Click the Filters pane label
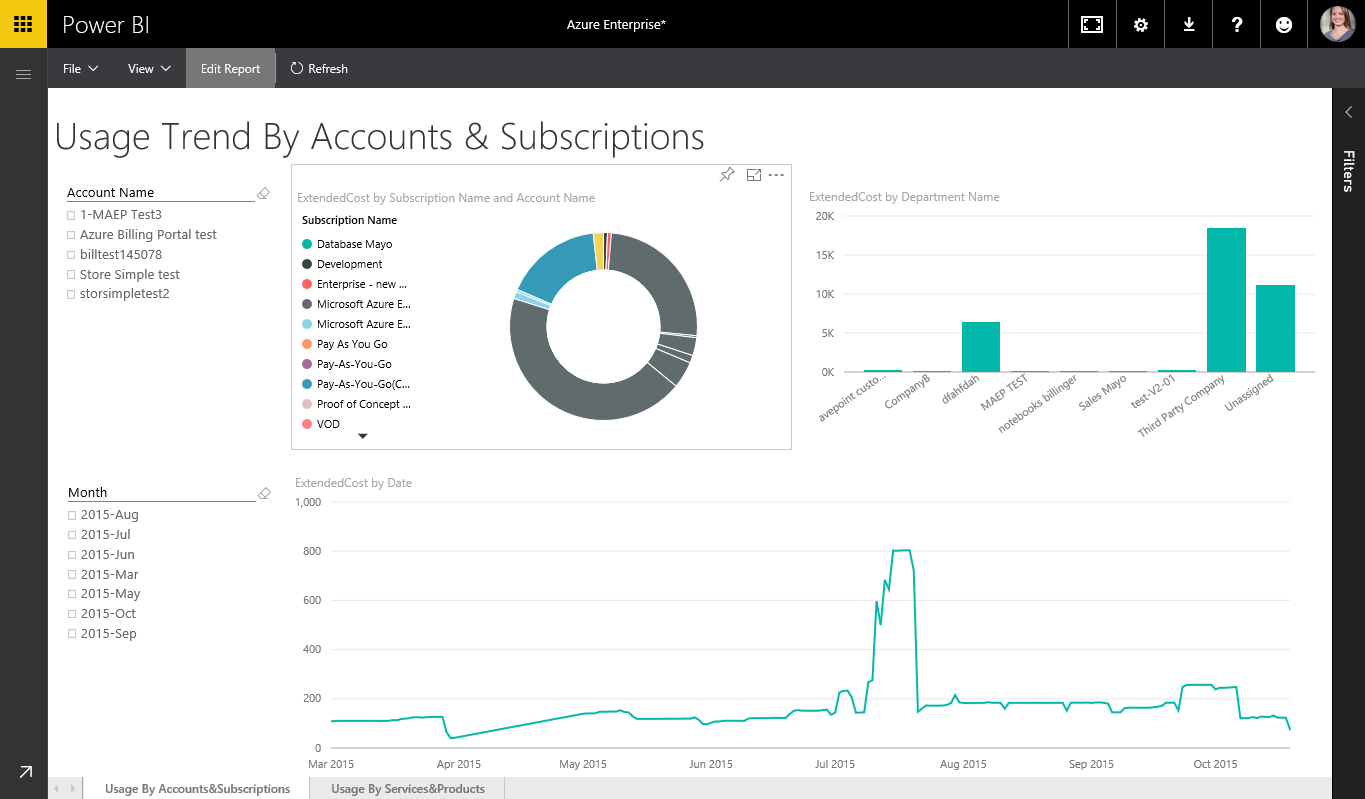Screen dimensions: 1365x799 coord(1348,171)
